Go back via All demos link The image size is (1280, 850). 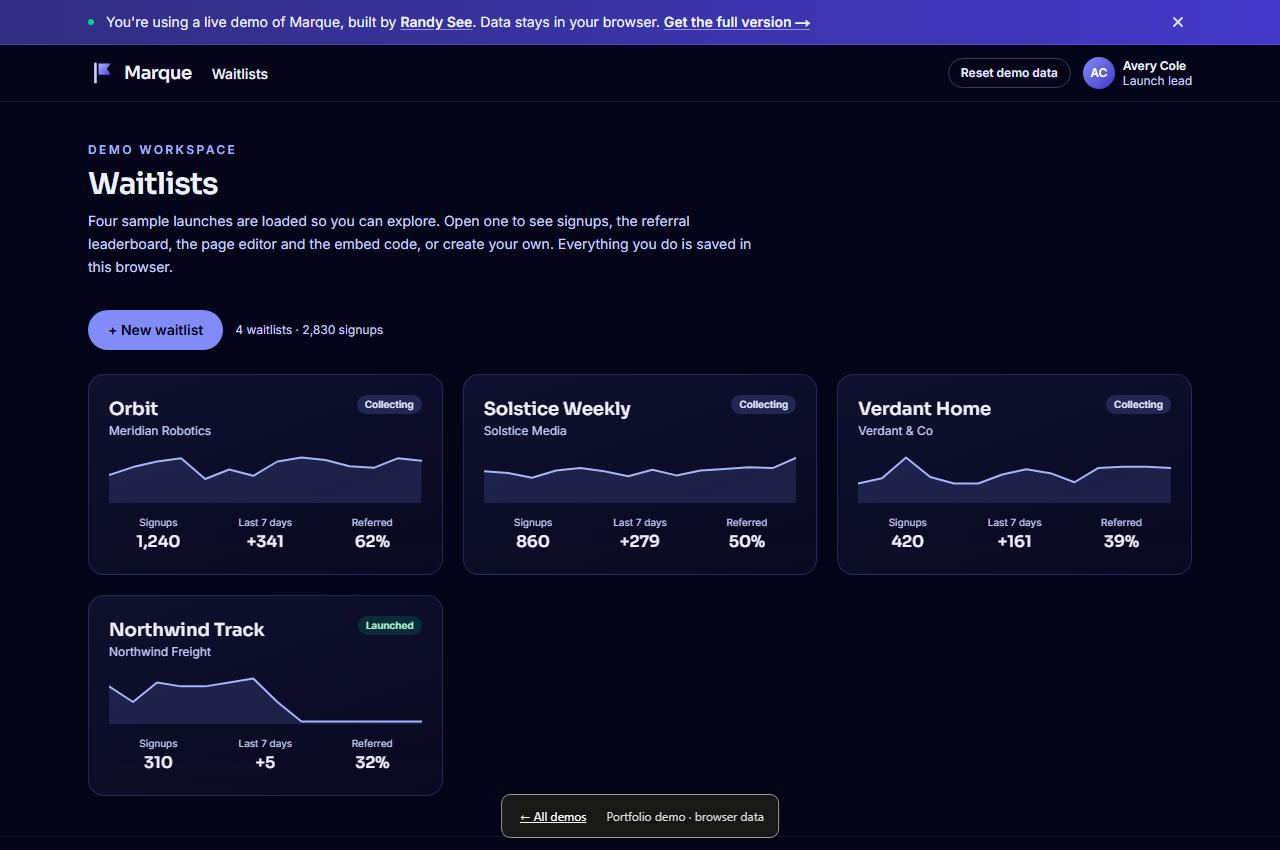(x=553, y=817)
